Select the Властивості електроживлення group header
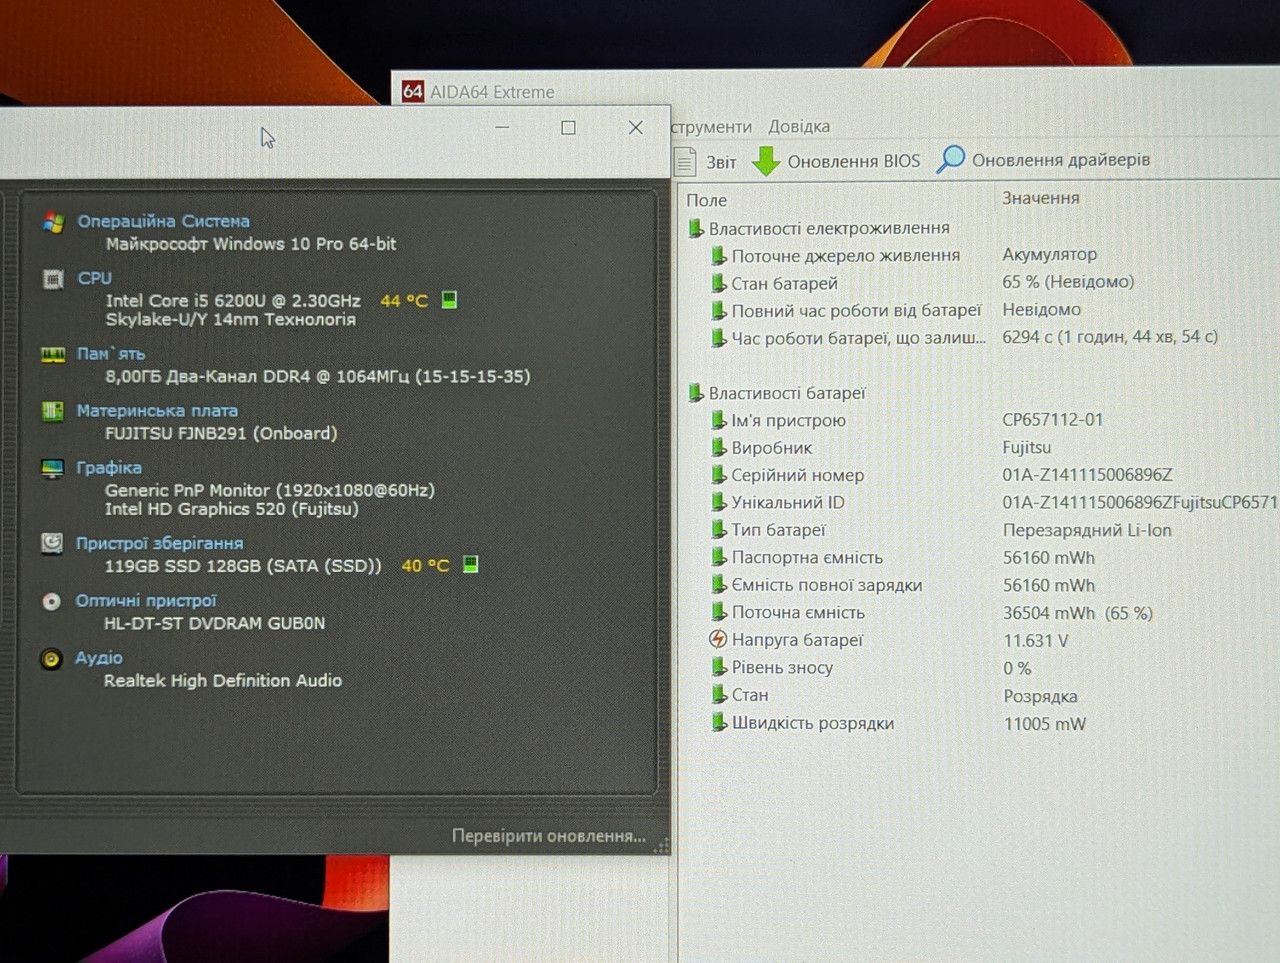The width and height of the screenshot is (1280, 963). (829, 228)
